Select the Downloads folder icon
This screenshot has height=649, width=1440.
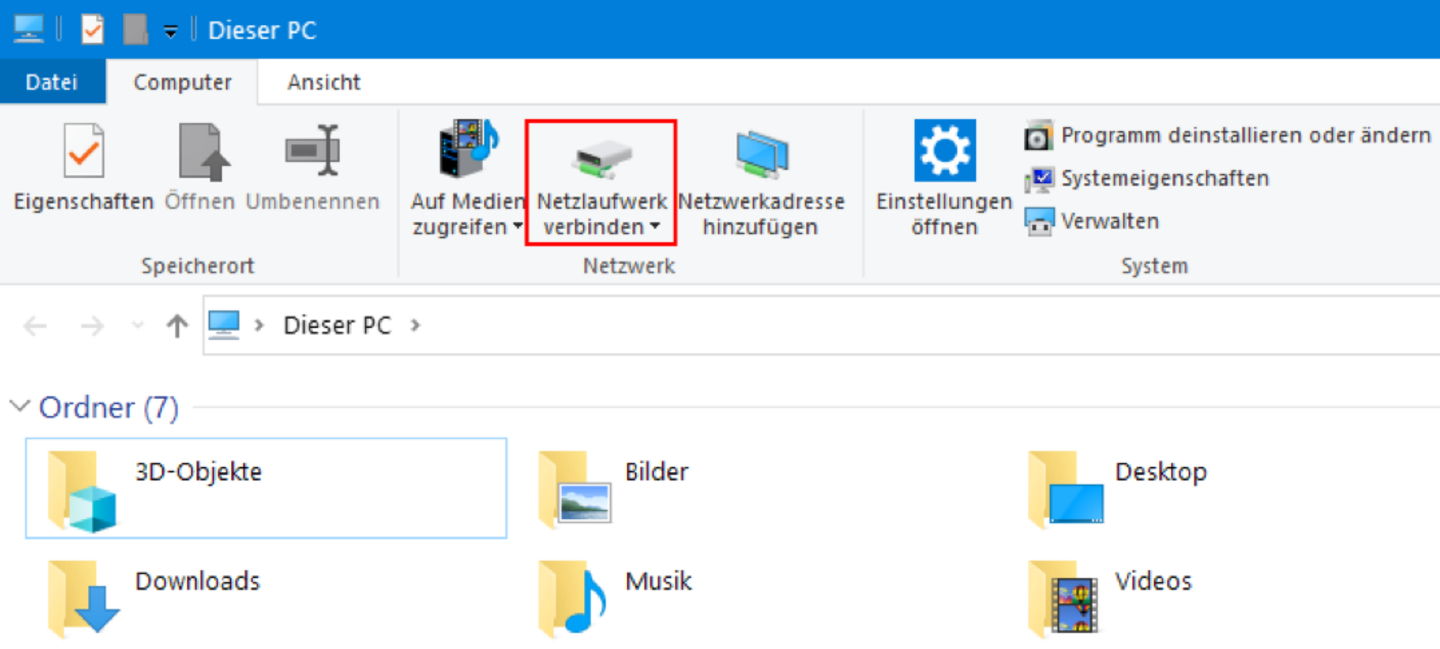[84, 598]
